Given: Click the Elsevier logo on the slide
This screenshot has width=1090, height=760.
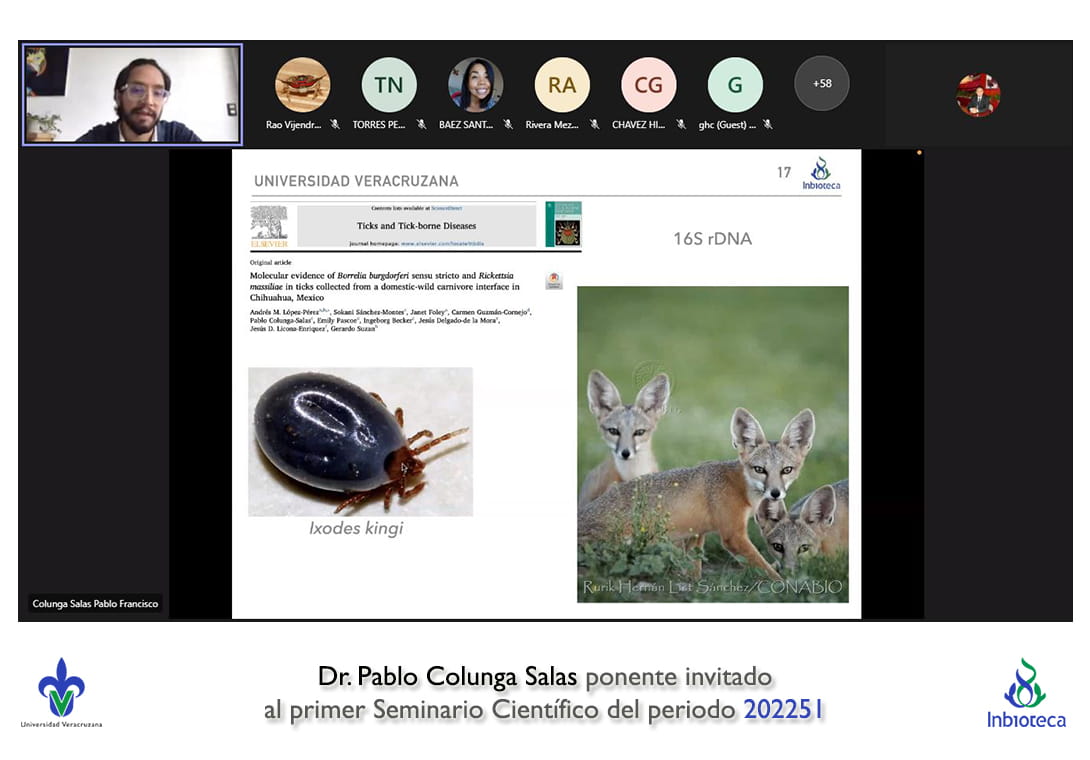Looking at the screenshot, I should (268, 226).
